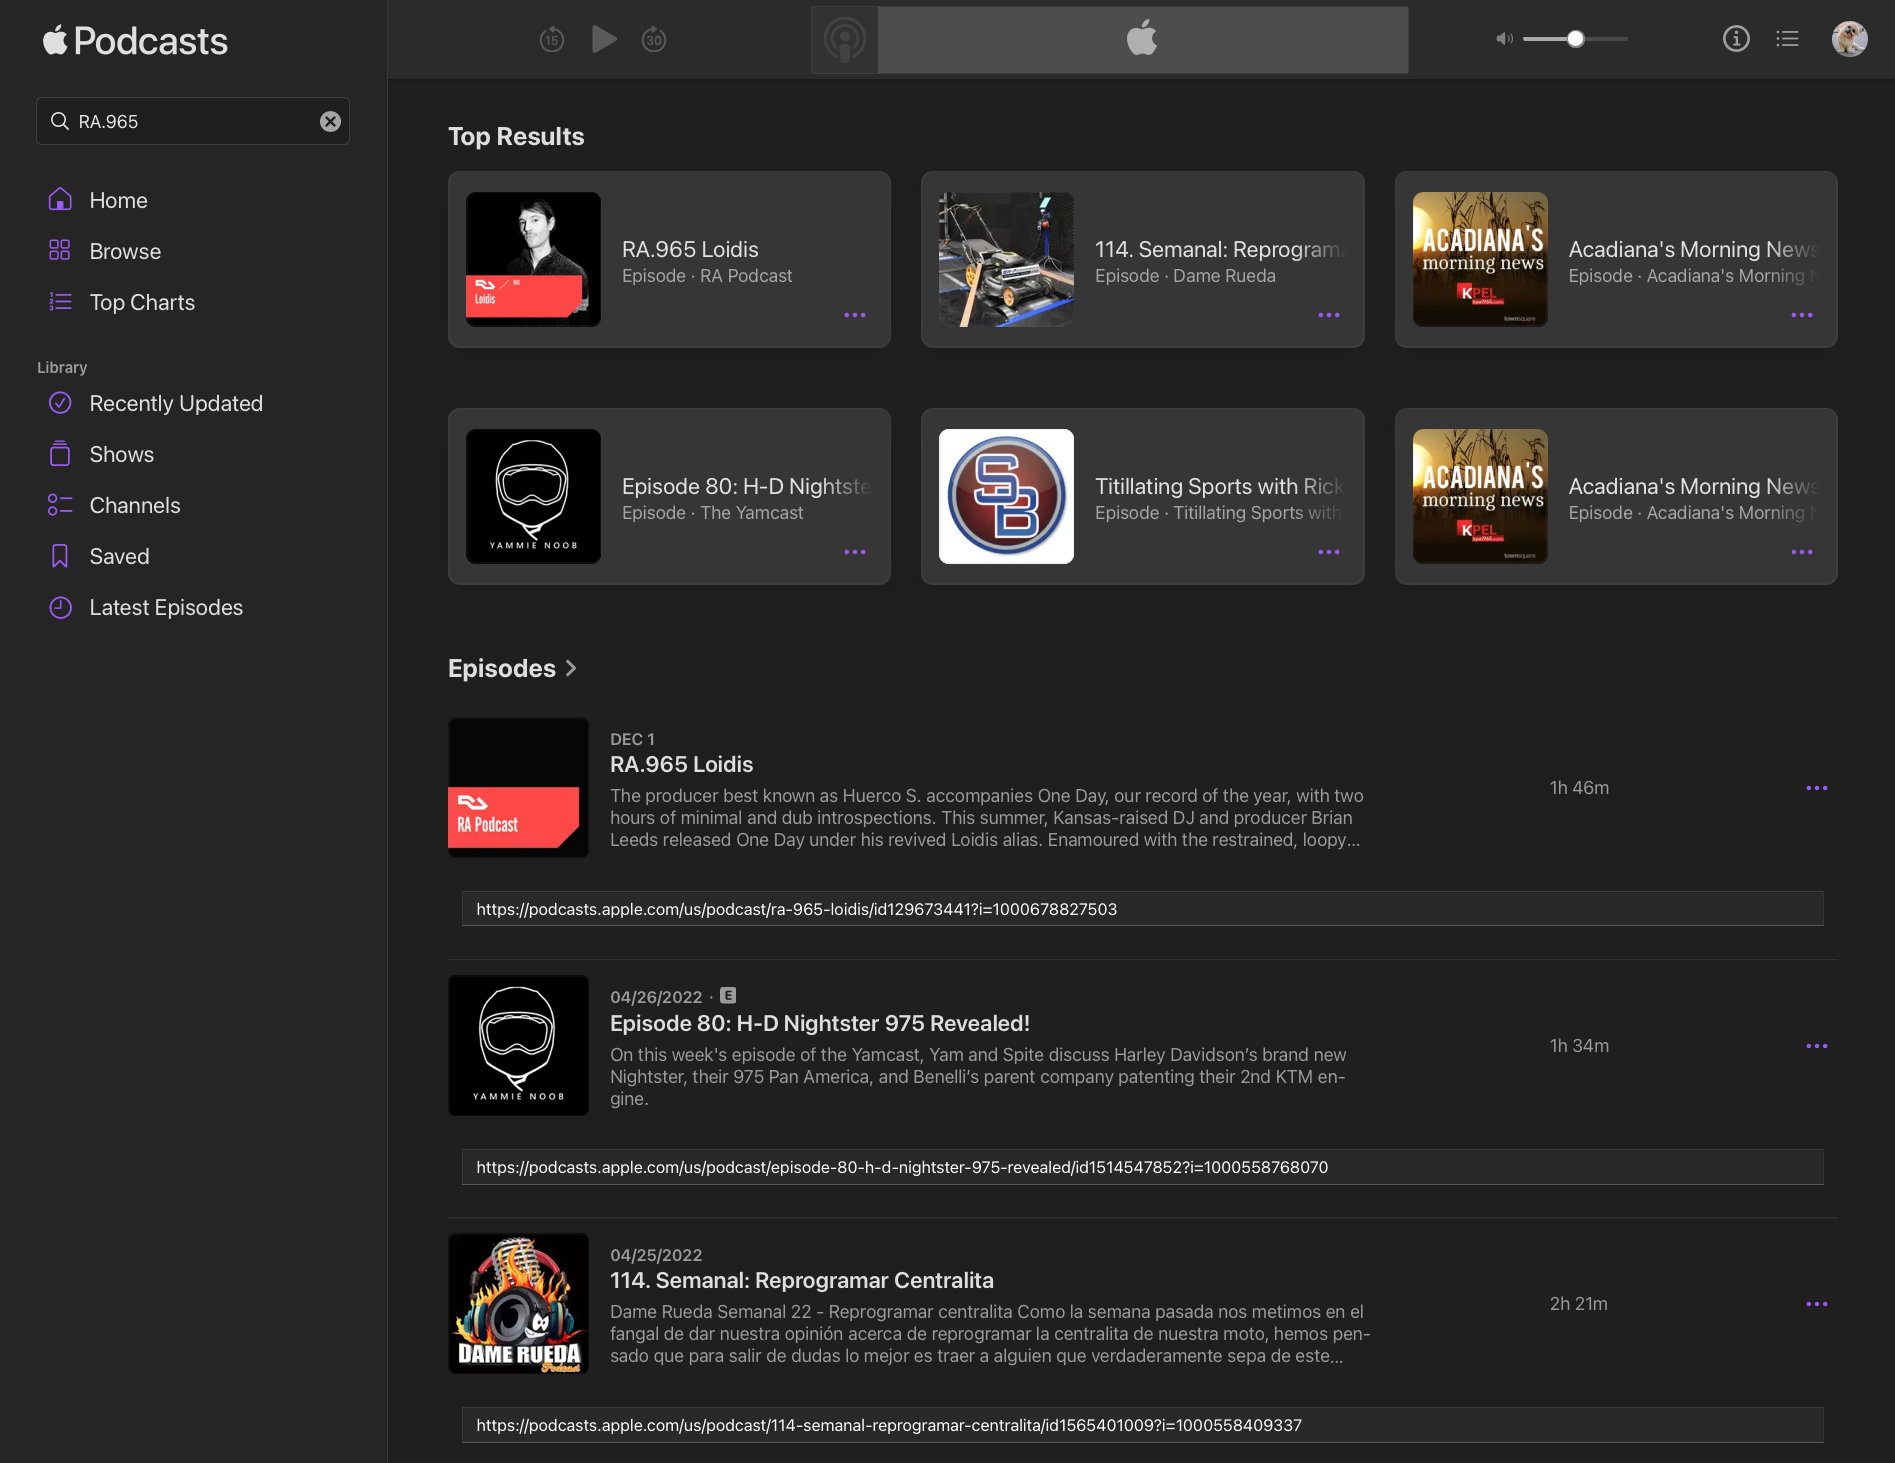Viewport: 1895px width, 1463px height.
Task: Click the Saved bookmark icon
Action: coord(60,556)
